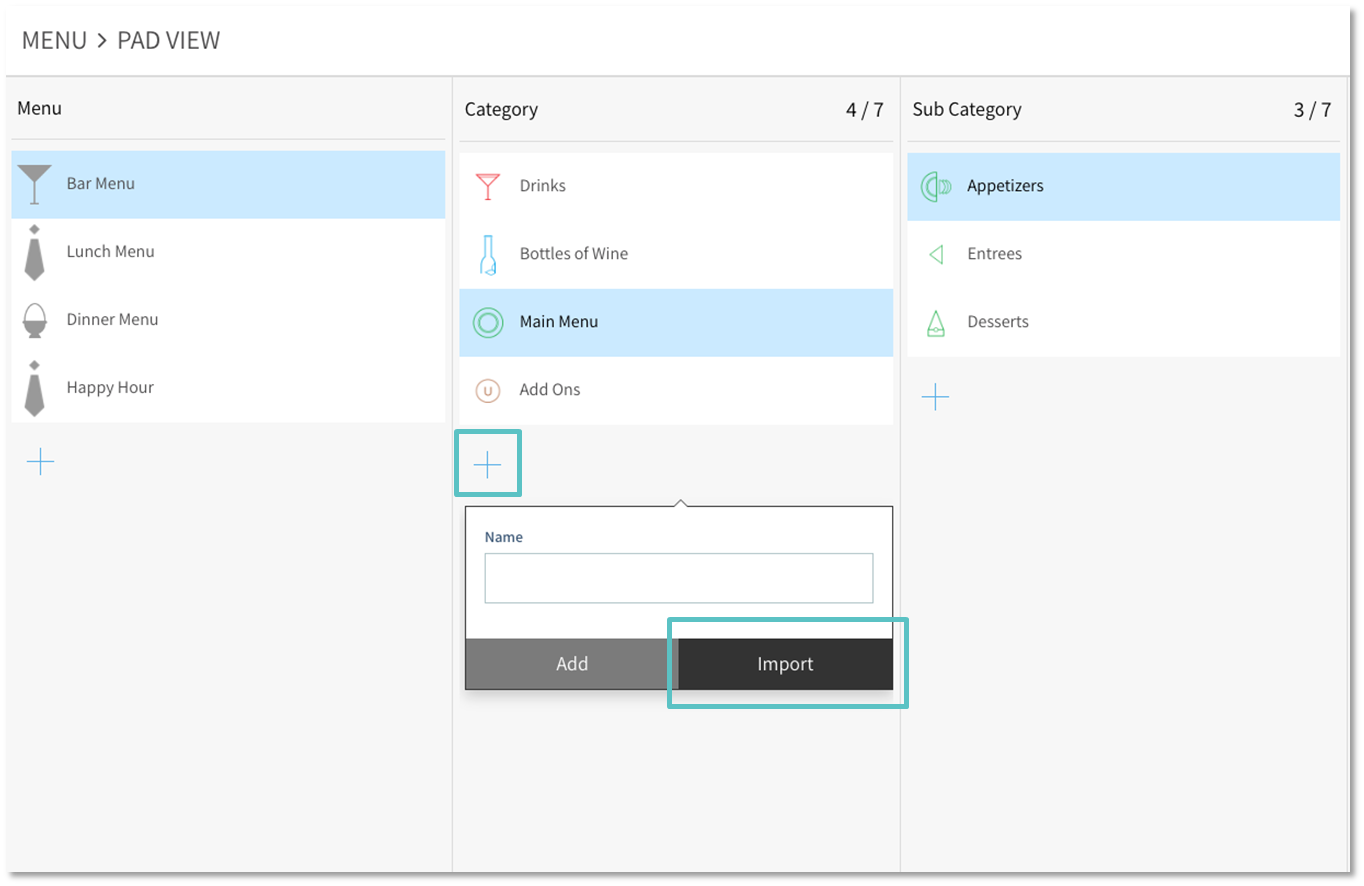Viewport: 1364px width, 886px height.
Task: Click the red martini icon beside Drinks
Action: 487,185
